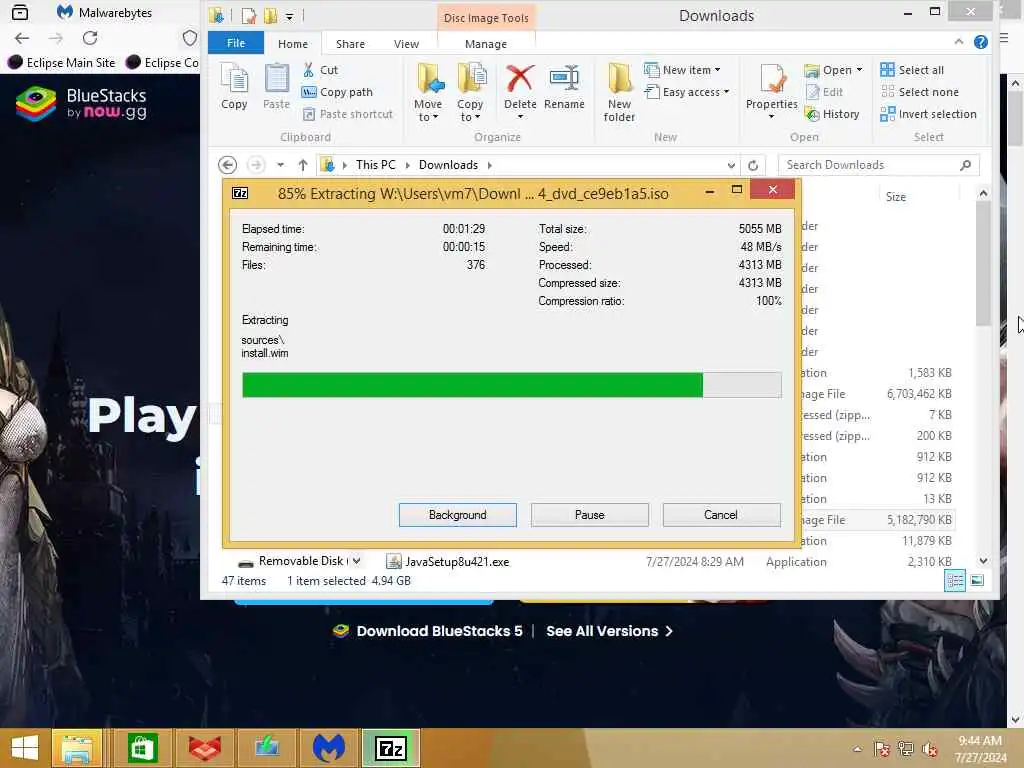Expand the Removable Disk tree chevron
Image resolution: width=1024 pixels, height=768 pixels.
(x=357, y=561)
